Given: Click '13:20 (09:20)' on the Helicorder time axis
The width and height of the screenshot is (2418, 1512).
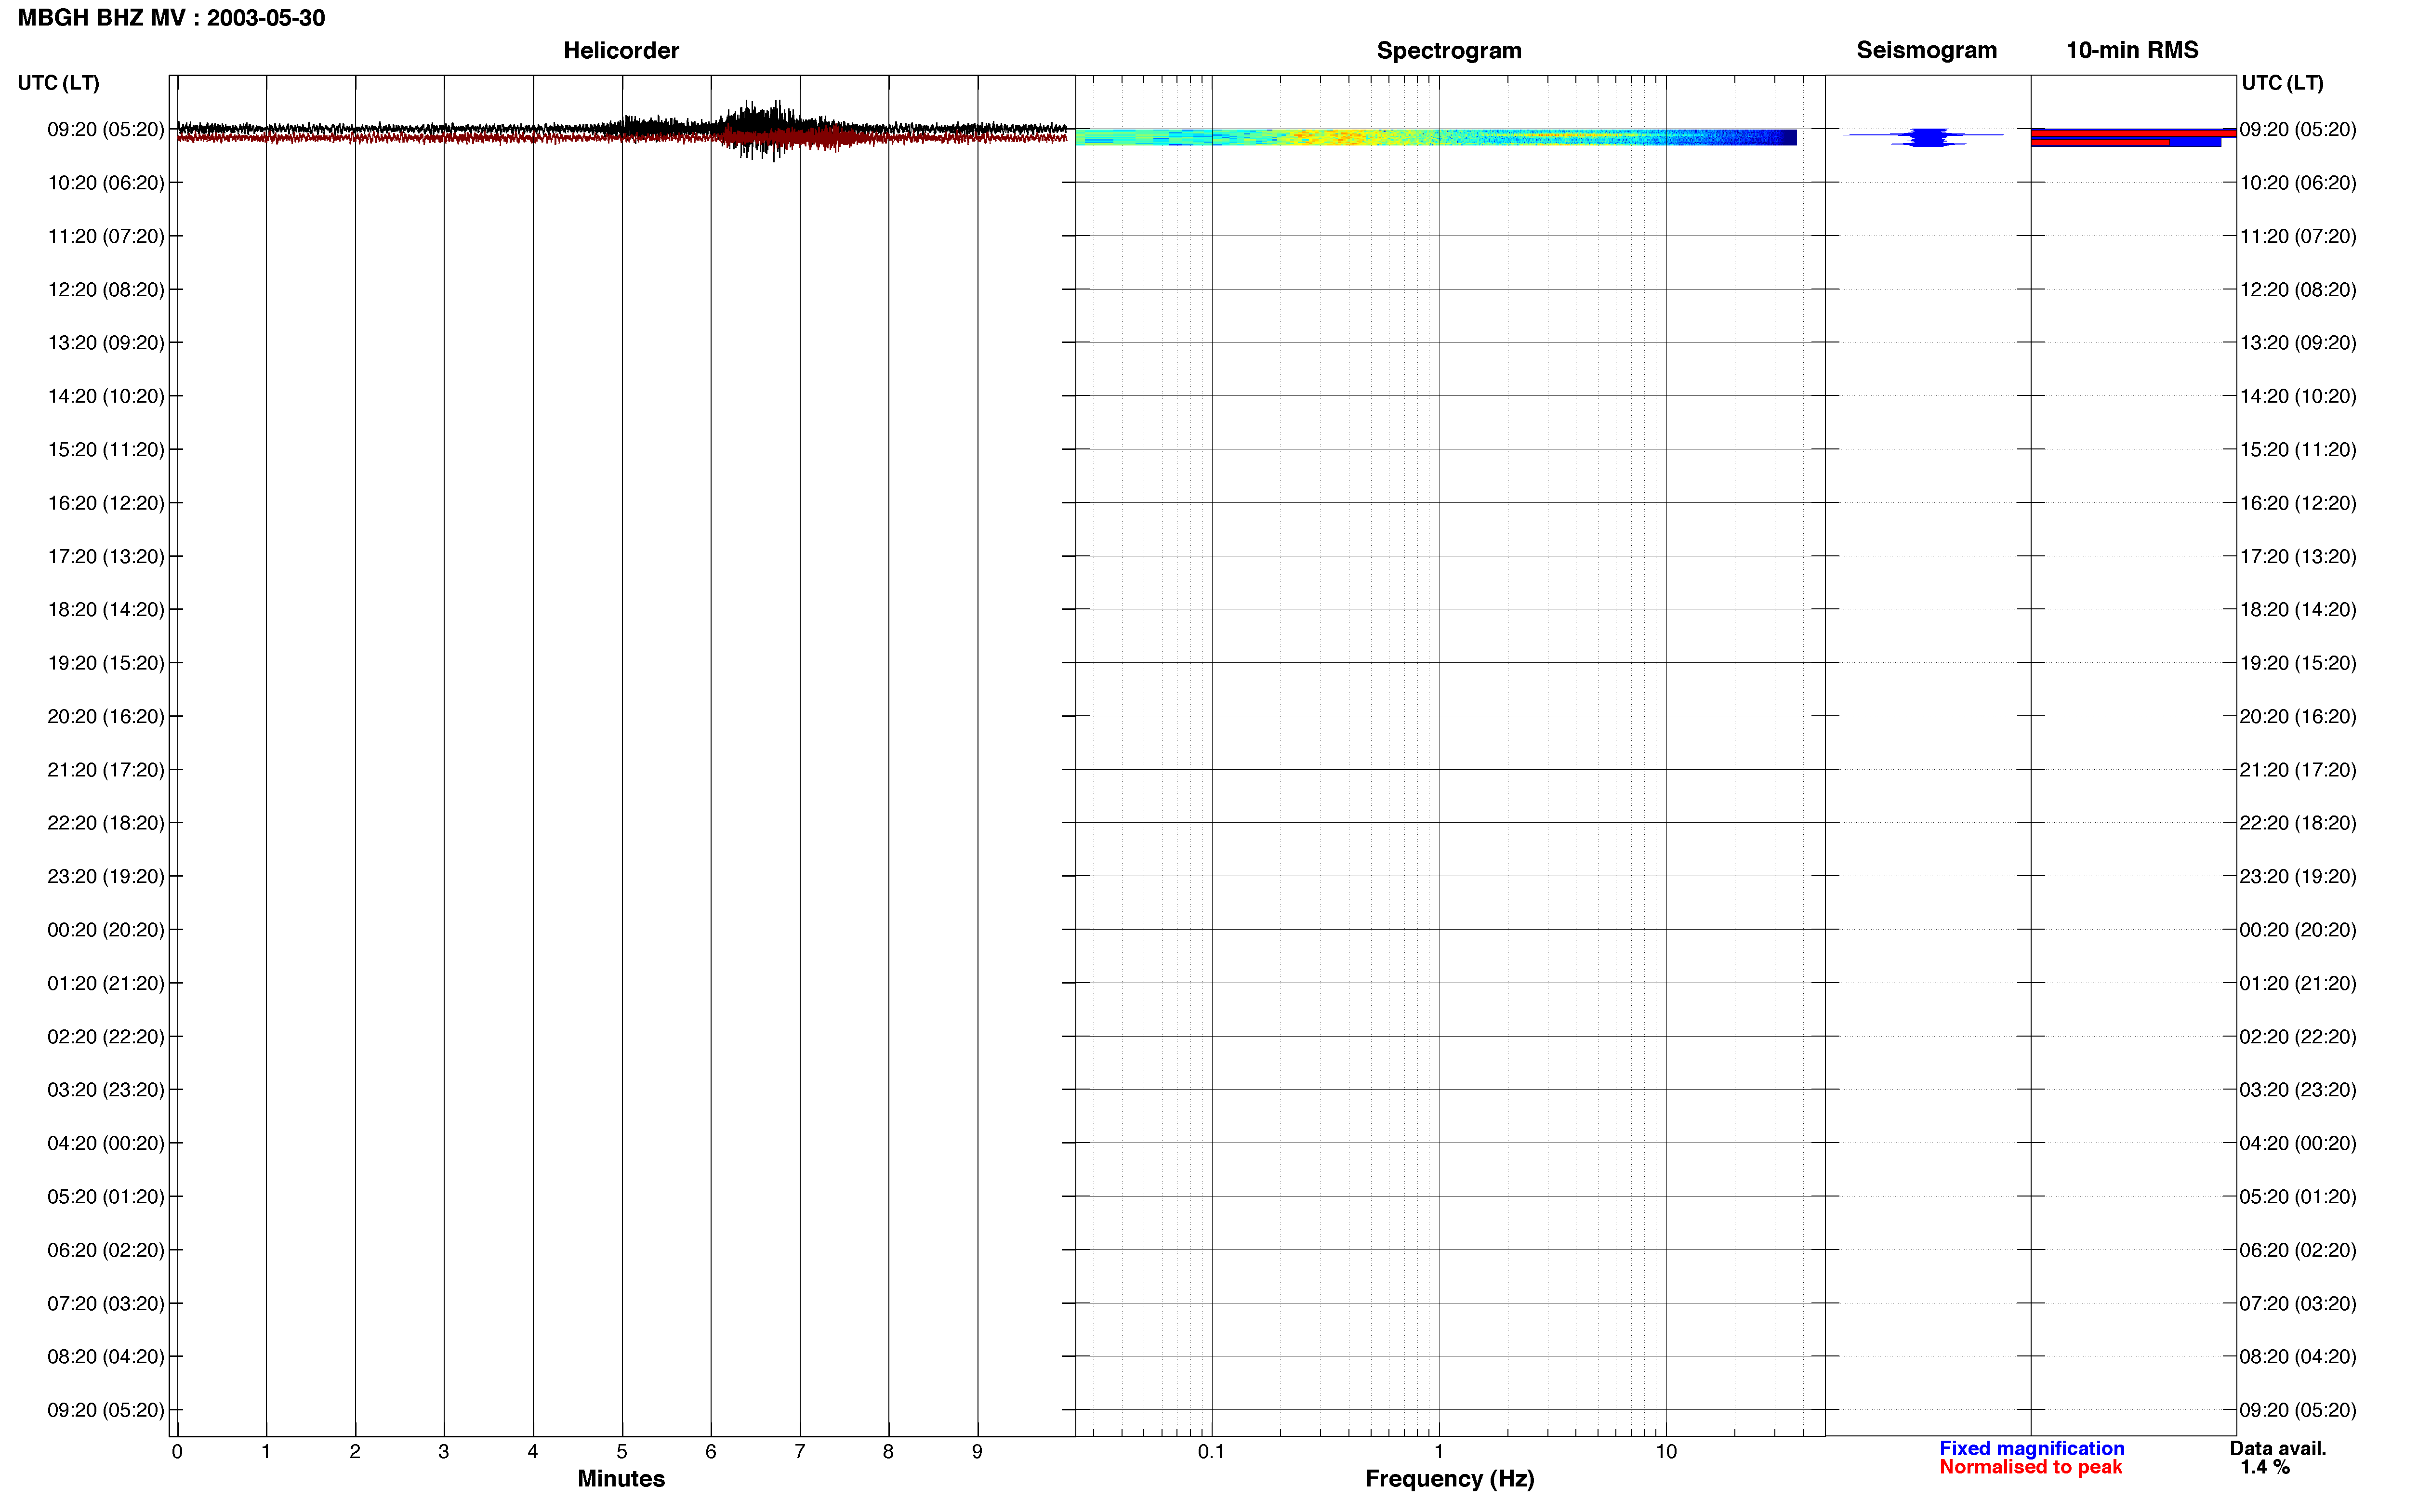Looking at the screenshot, I should 106,343.
